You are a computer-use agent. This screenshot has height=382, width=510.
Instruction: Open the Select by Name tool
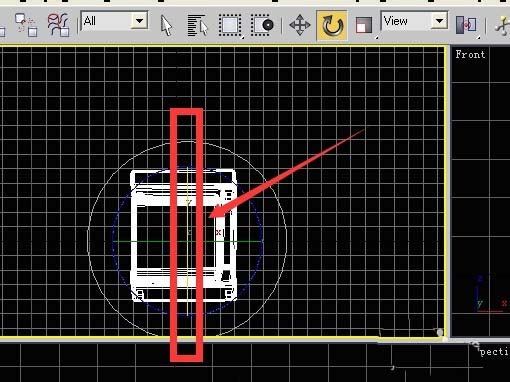click(x=198, y=25)
